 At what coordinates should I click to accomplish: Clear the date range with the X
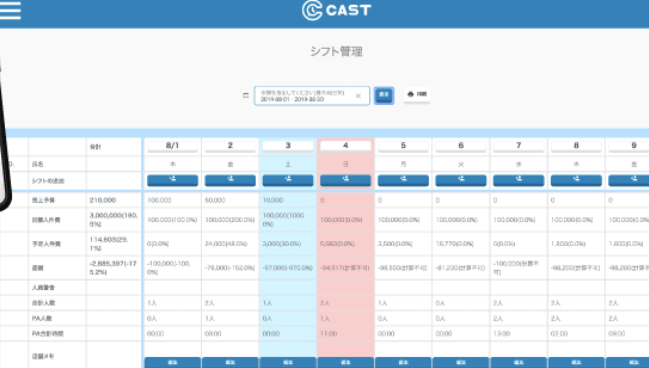point(358,96)
